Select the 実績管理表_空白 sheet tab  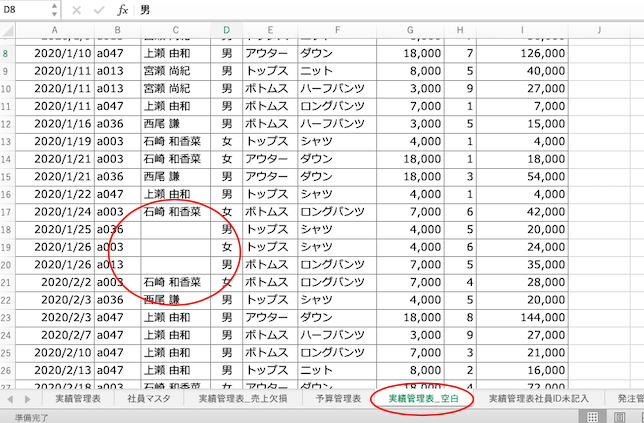click(x=423, y=398)
